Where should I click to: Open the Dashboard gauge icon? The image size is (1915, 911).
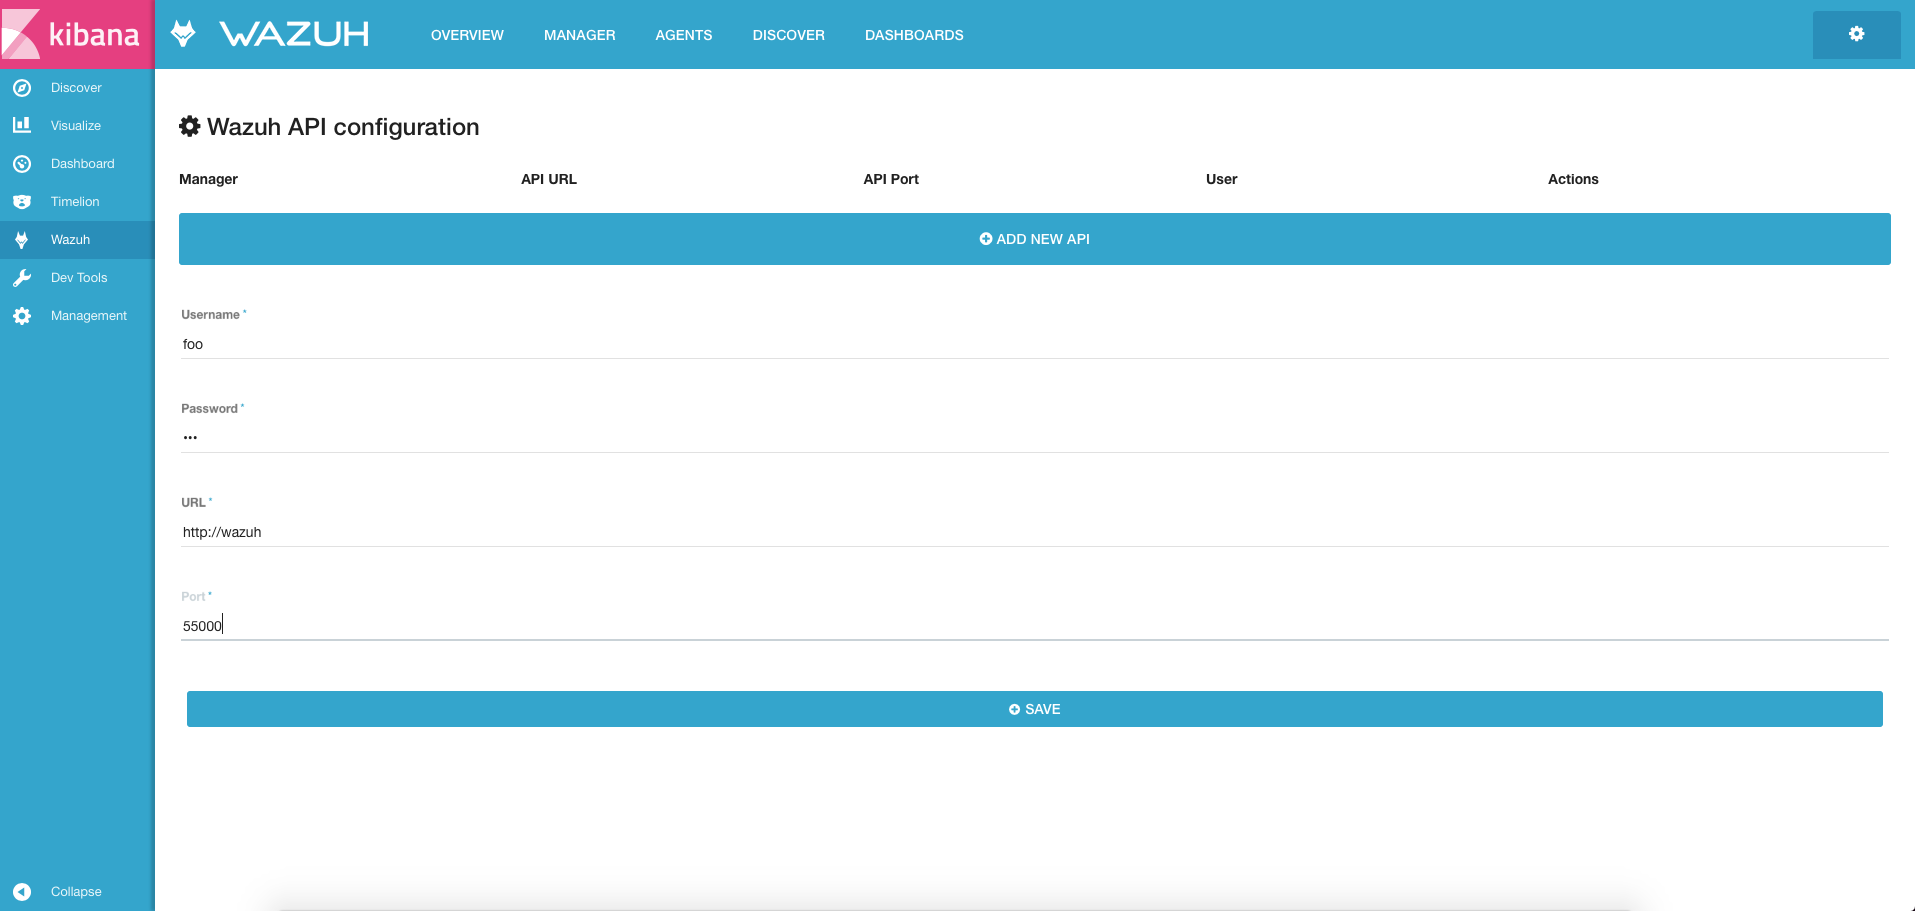pos(22,164)
